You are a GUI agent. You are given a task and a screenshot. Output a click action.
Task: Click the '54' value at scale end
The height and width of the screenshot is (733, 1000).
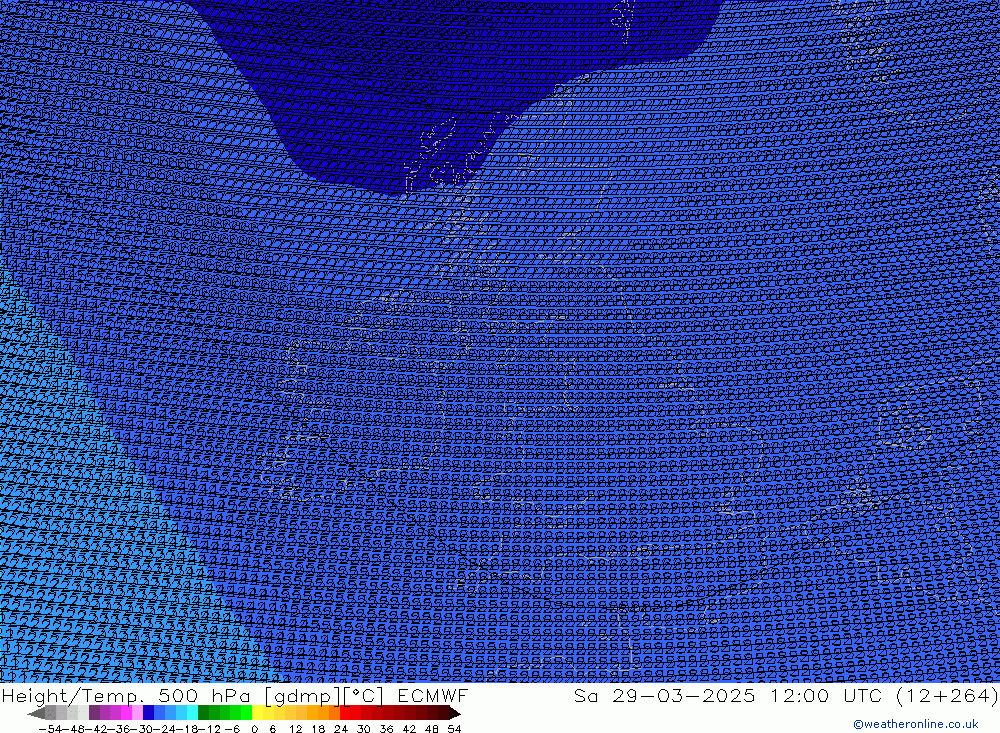[x=454, y=729]
